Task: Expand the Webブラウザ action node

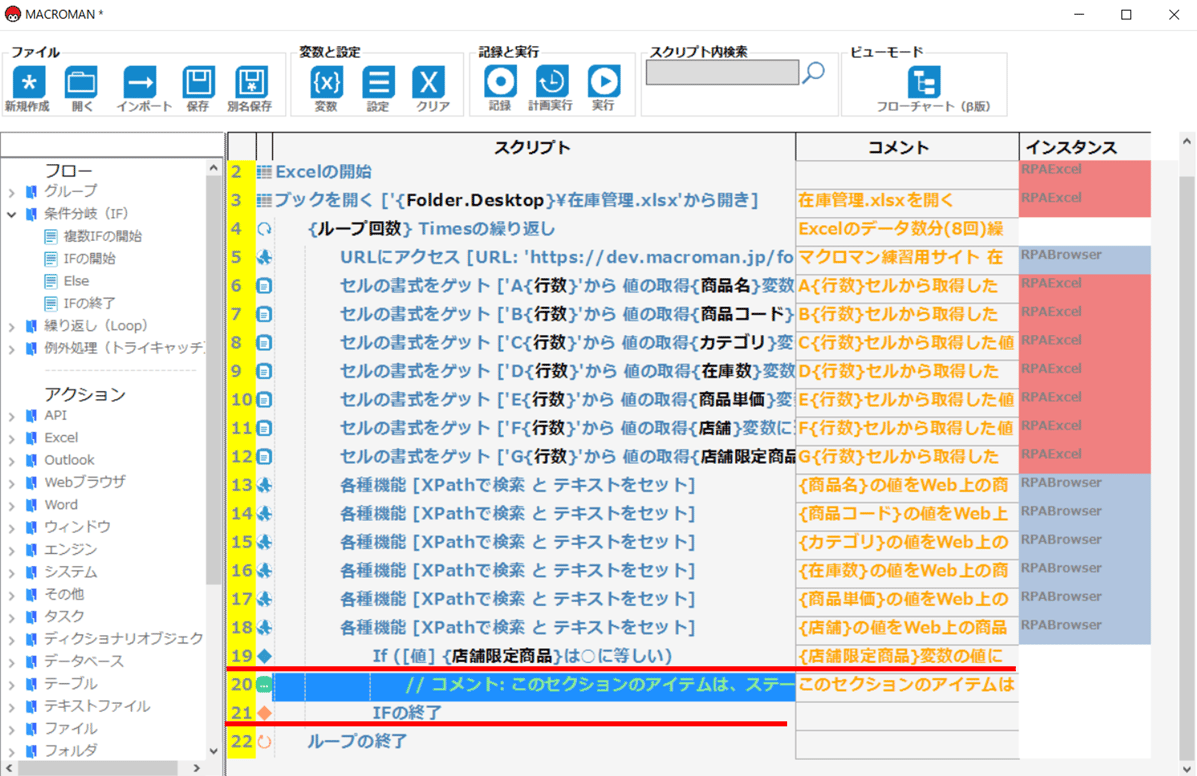Action: (11, 483)
